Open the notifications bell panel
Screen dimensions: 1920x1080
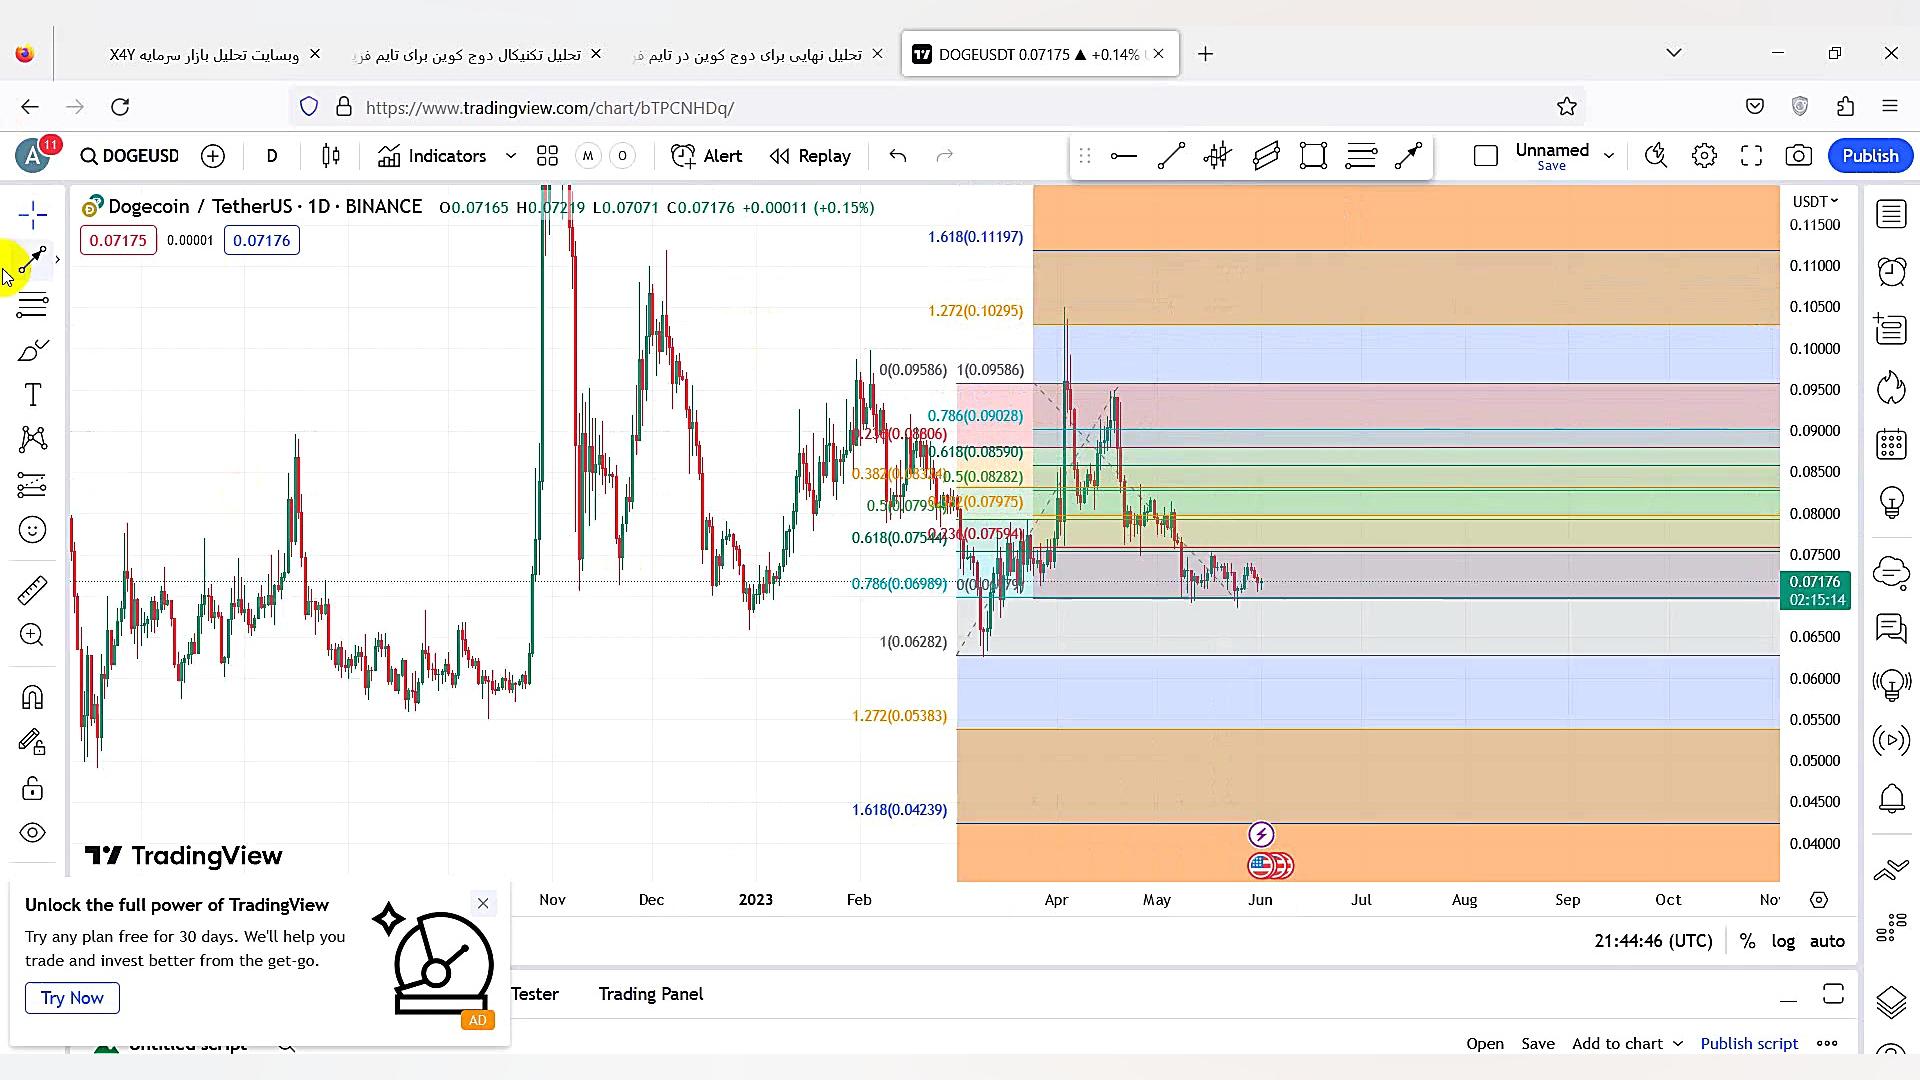click(1891, 798)
